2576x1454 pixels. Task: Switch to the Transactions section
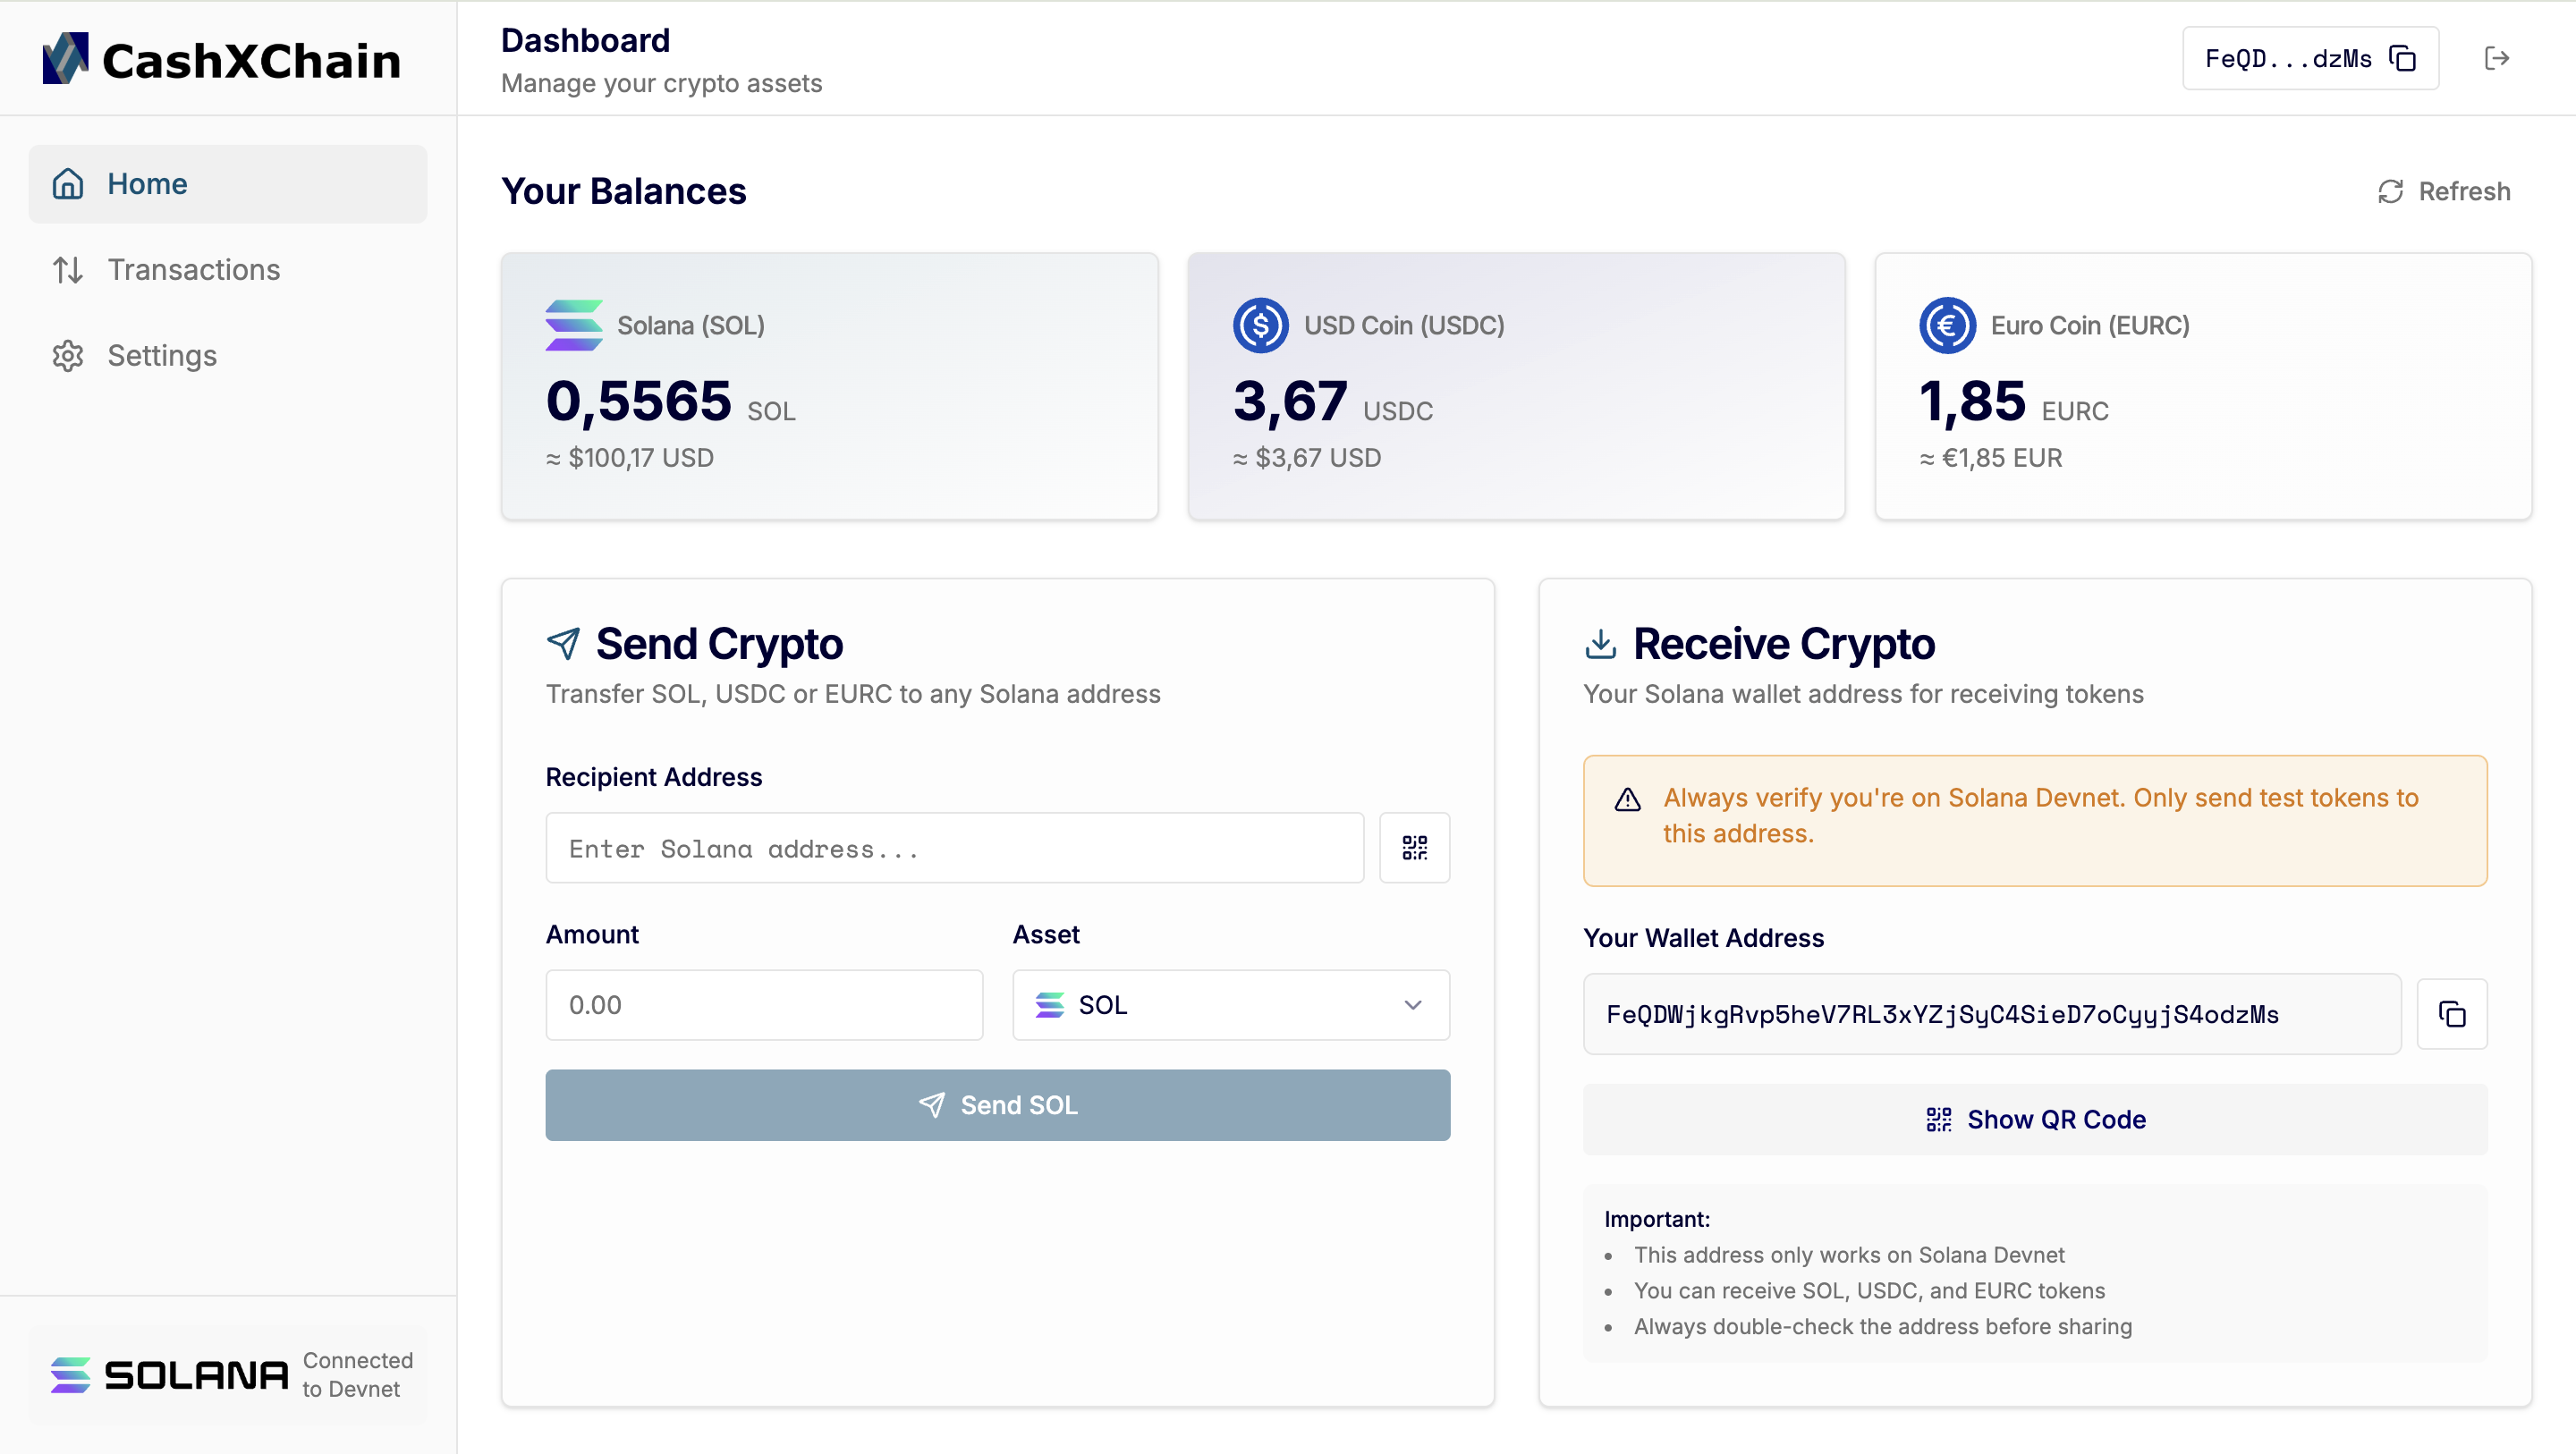coord(193,269)
